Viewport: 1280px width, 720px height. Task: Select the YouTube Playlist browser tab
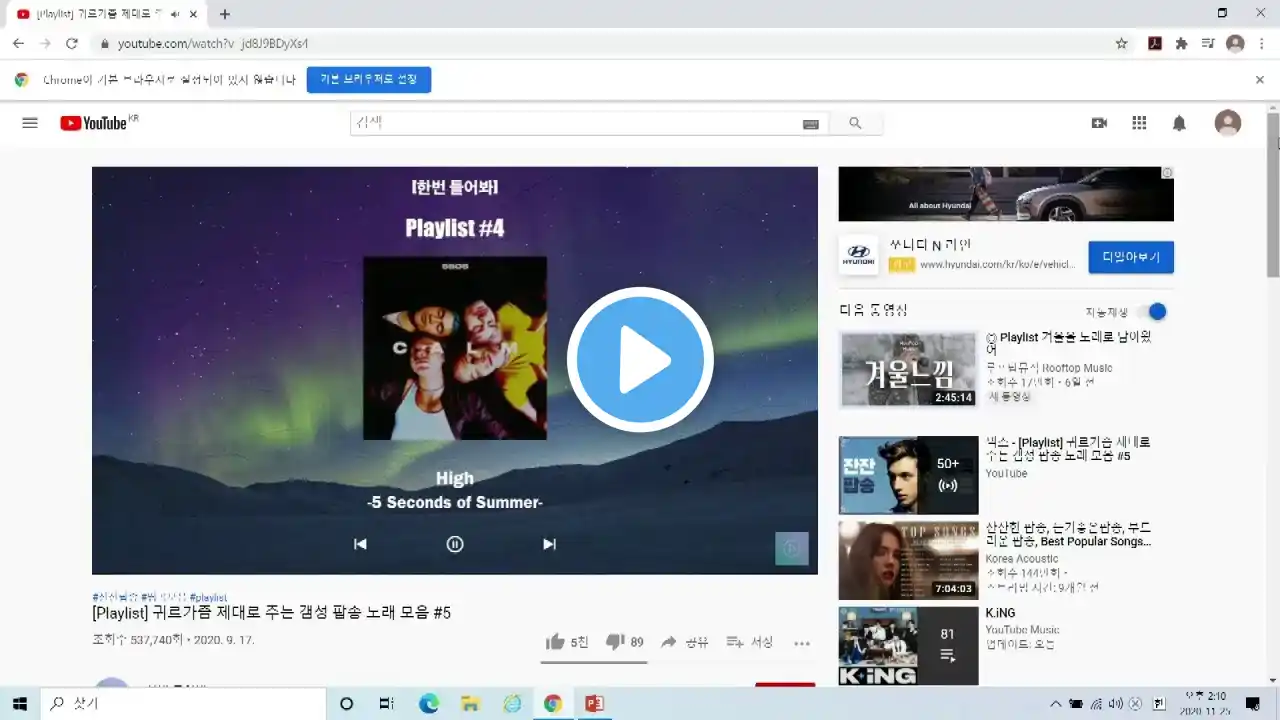coord(107,14)
